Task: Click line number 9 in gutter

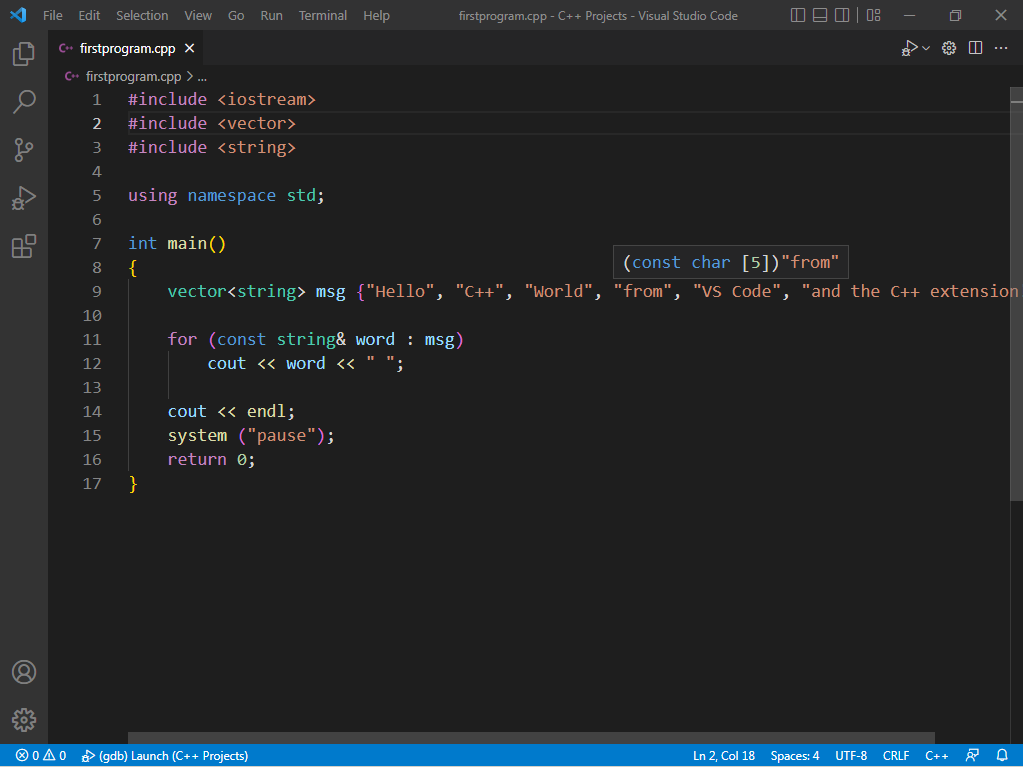Action: coord(96,292)
